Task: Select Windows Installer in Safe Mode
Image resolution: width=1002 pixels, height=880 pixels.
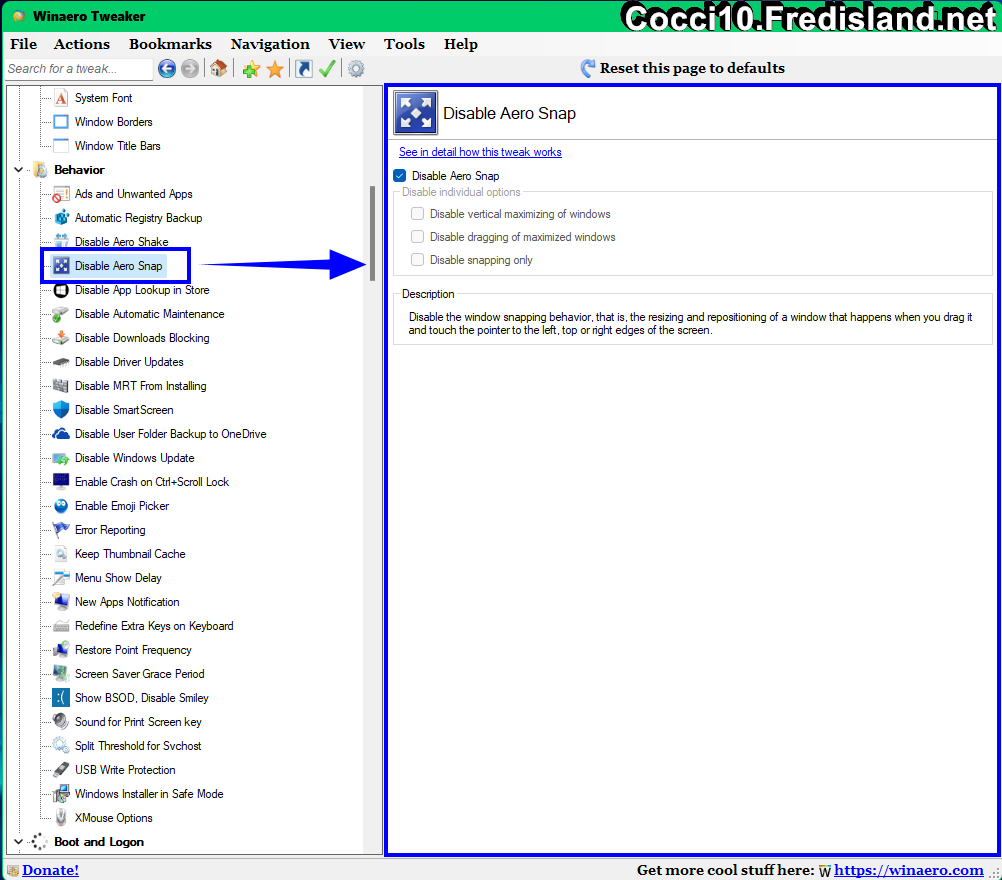Action: pos(149,794)
